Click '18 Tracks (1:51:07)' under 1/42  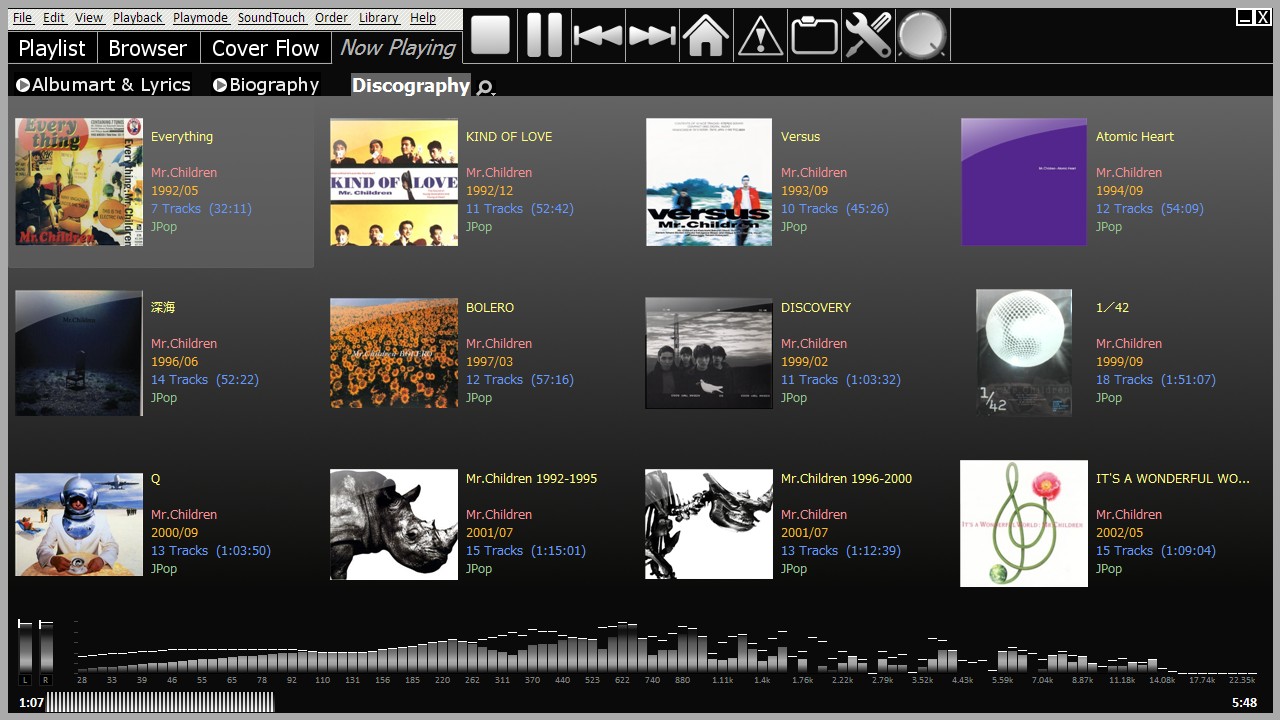pos(1156,380)
